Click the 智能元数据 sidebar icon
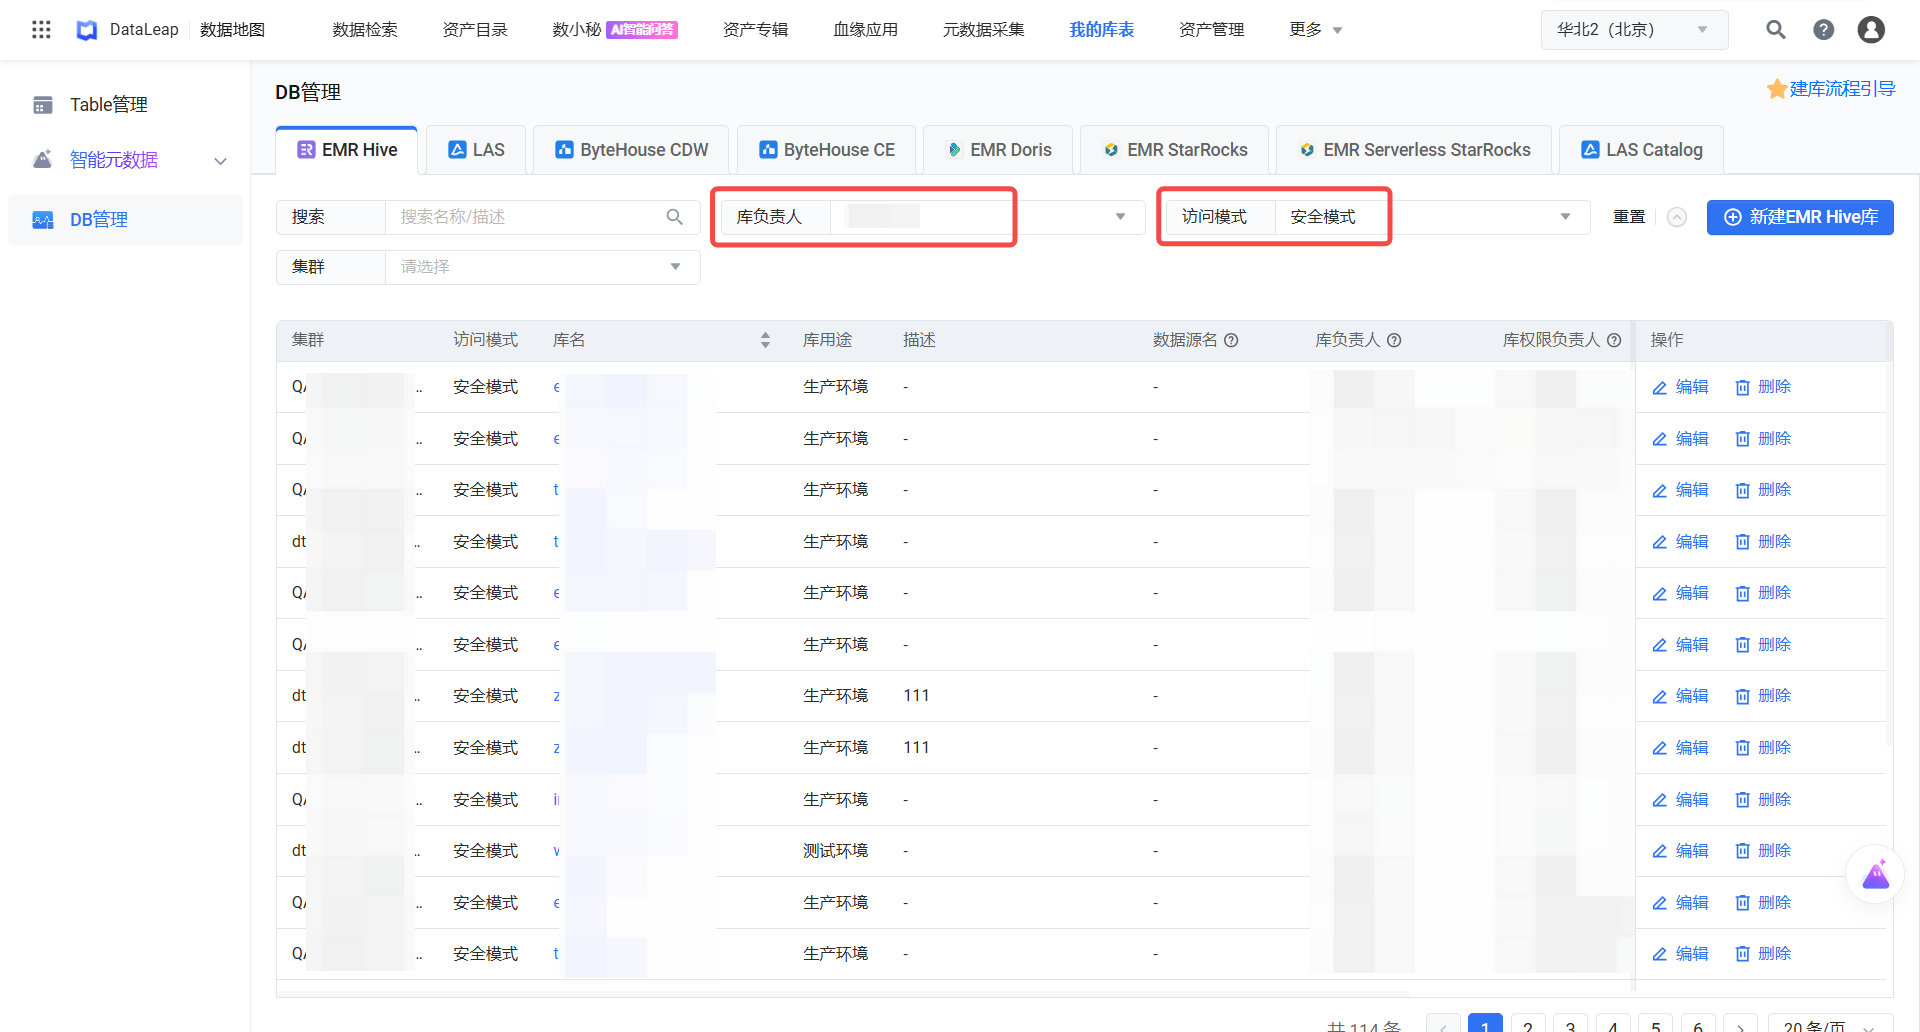 tap(43, 160)
